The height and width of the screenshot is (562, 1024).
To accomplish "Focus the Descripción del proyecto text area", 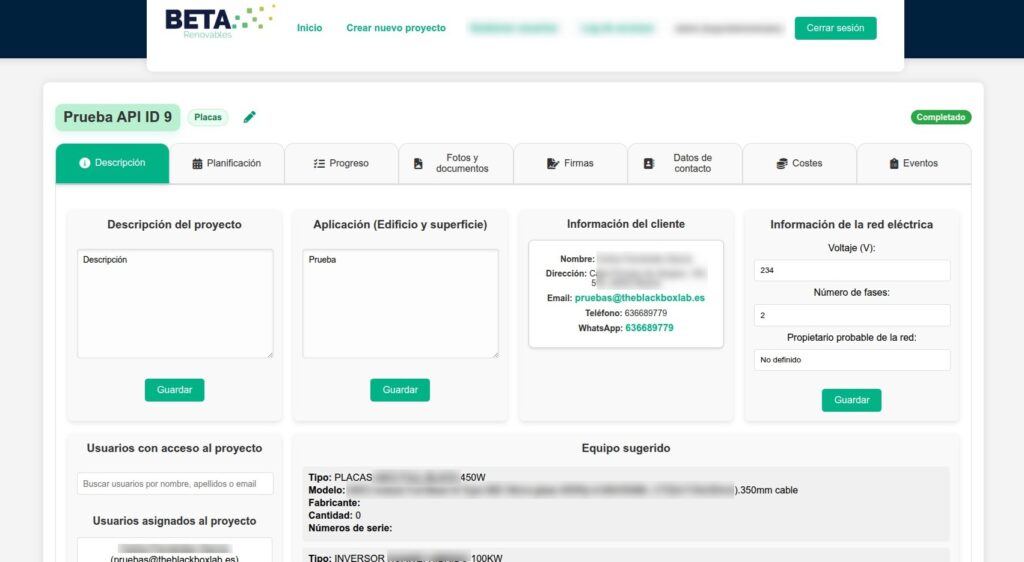I will pyautogui.click(x=175, y=304).
